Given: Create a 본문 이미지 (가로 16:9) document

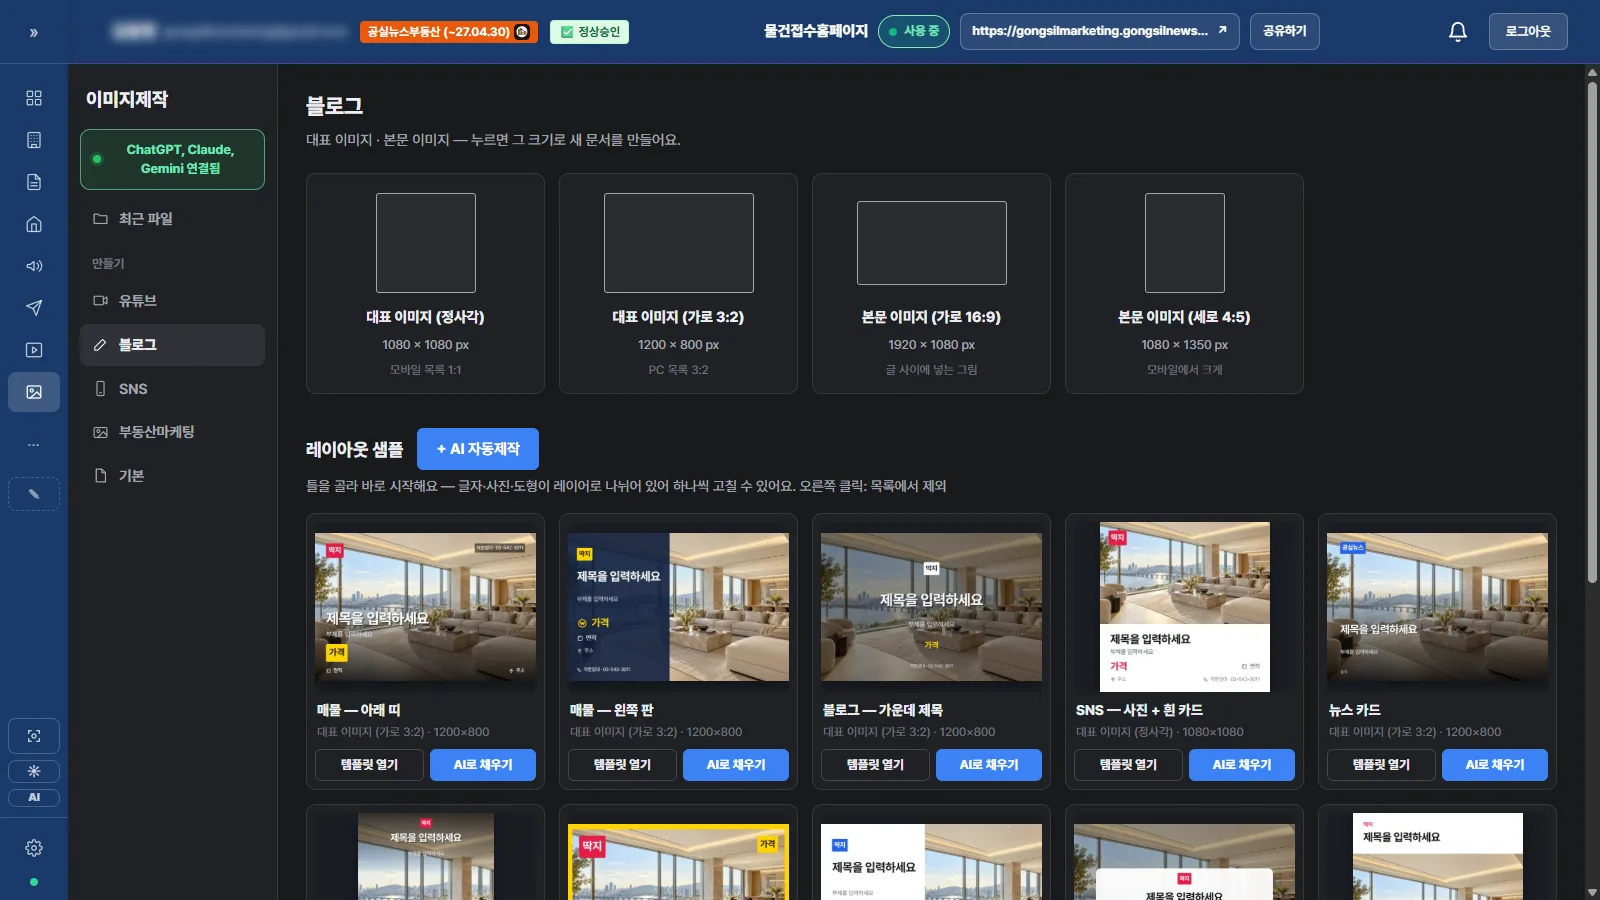Looking at the screenshot, I should pos(931,284).
